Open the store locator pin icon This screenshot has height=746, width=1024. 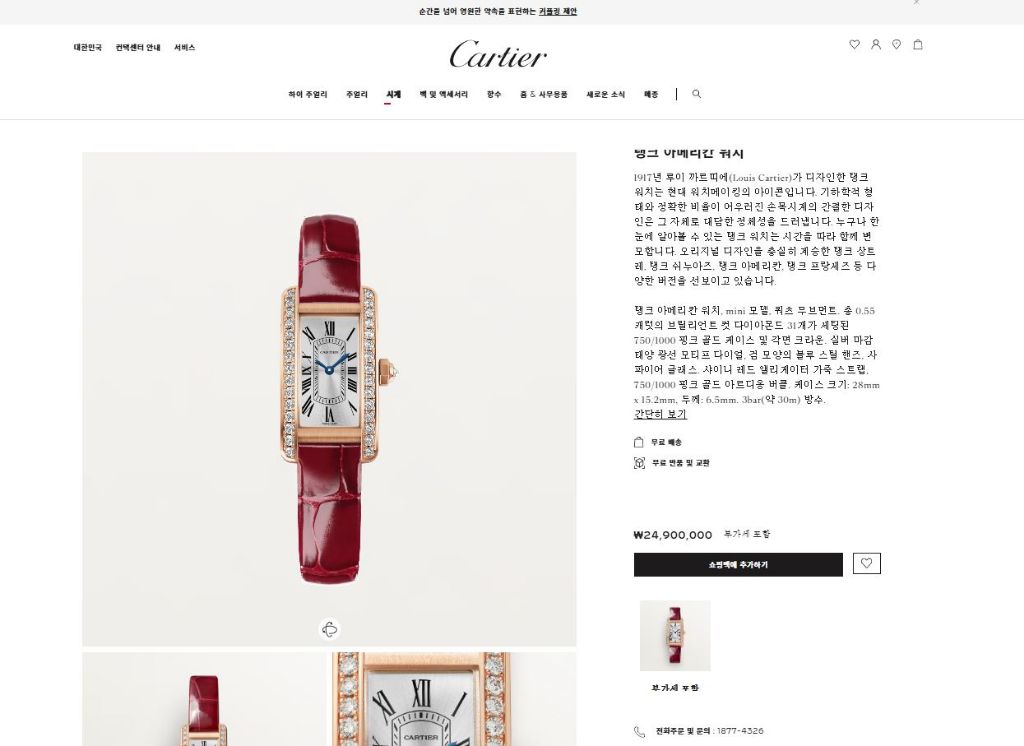pyautogui.click(x=897, y=44)
